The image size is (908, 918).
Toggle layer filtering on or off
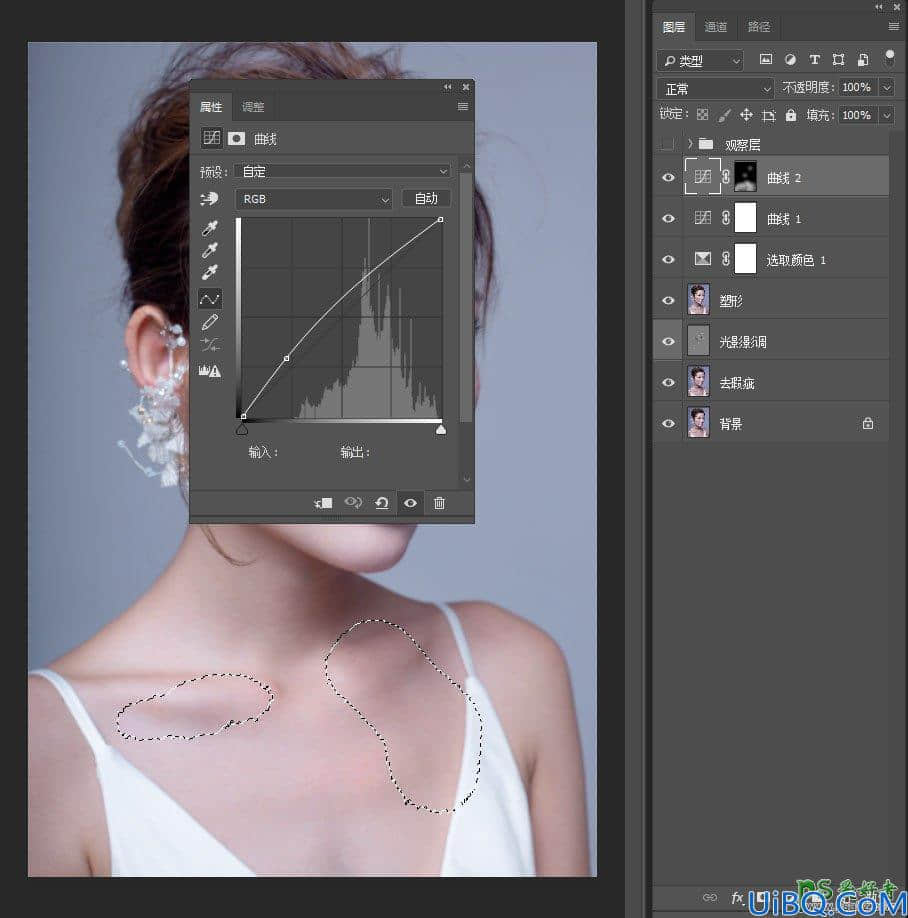(x=890, y=57)
